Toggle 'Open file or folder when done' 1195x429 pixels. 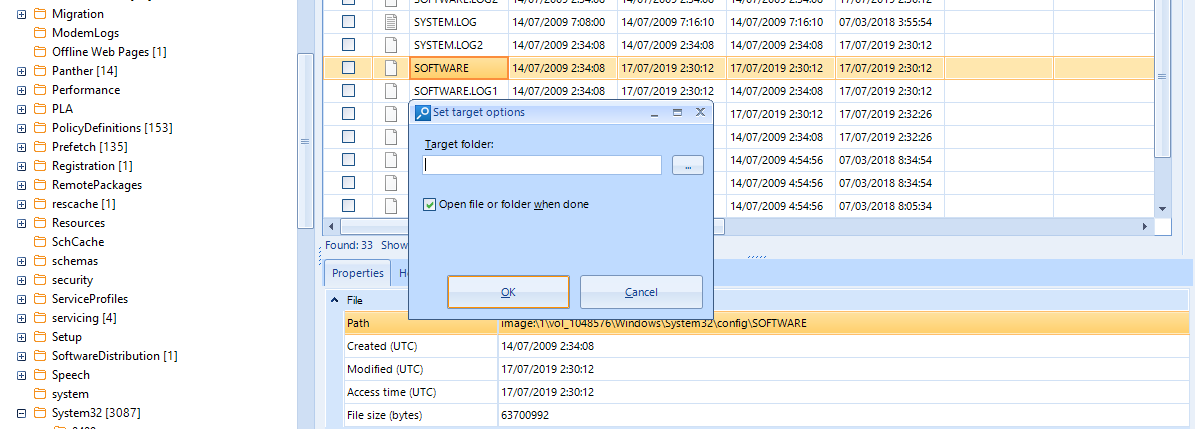(x=431, y=205)
